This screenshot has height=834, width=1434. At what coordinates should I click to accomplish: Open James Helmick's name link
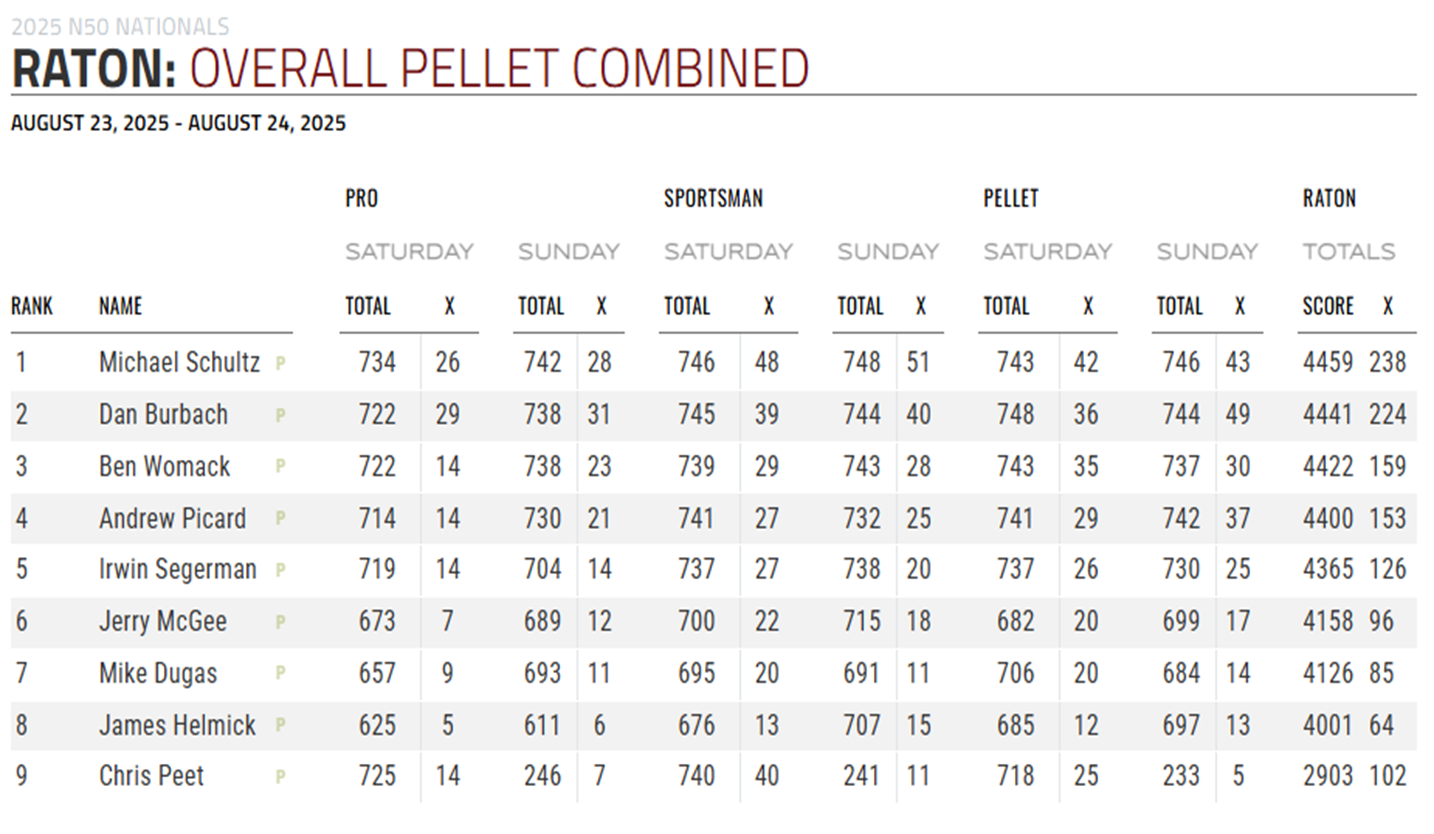coord(177,725)
